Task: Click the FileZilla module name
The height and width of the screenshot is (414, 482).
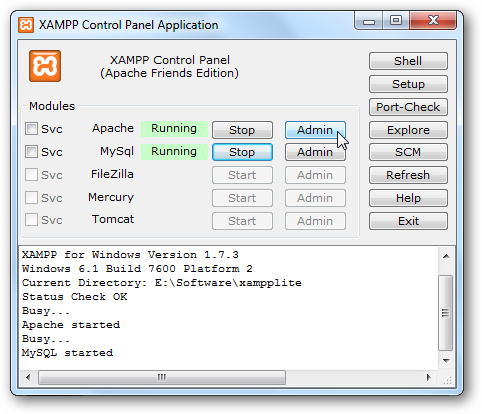Action: (x=112, y=174)
